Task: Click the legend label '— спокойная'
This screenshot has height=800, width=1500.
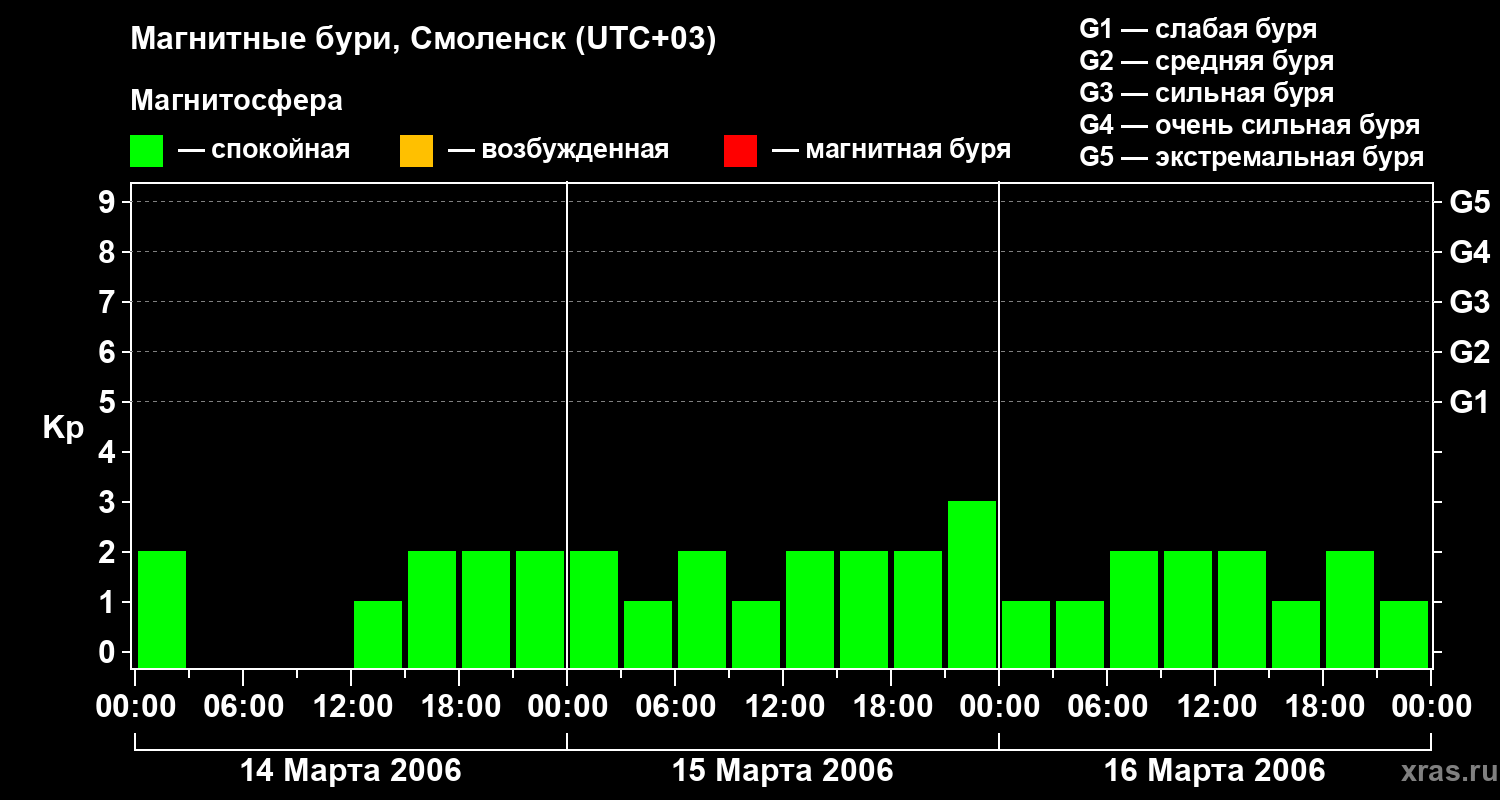Action: pyautogui.click(x=264, y=150)
